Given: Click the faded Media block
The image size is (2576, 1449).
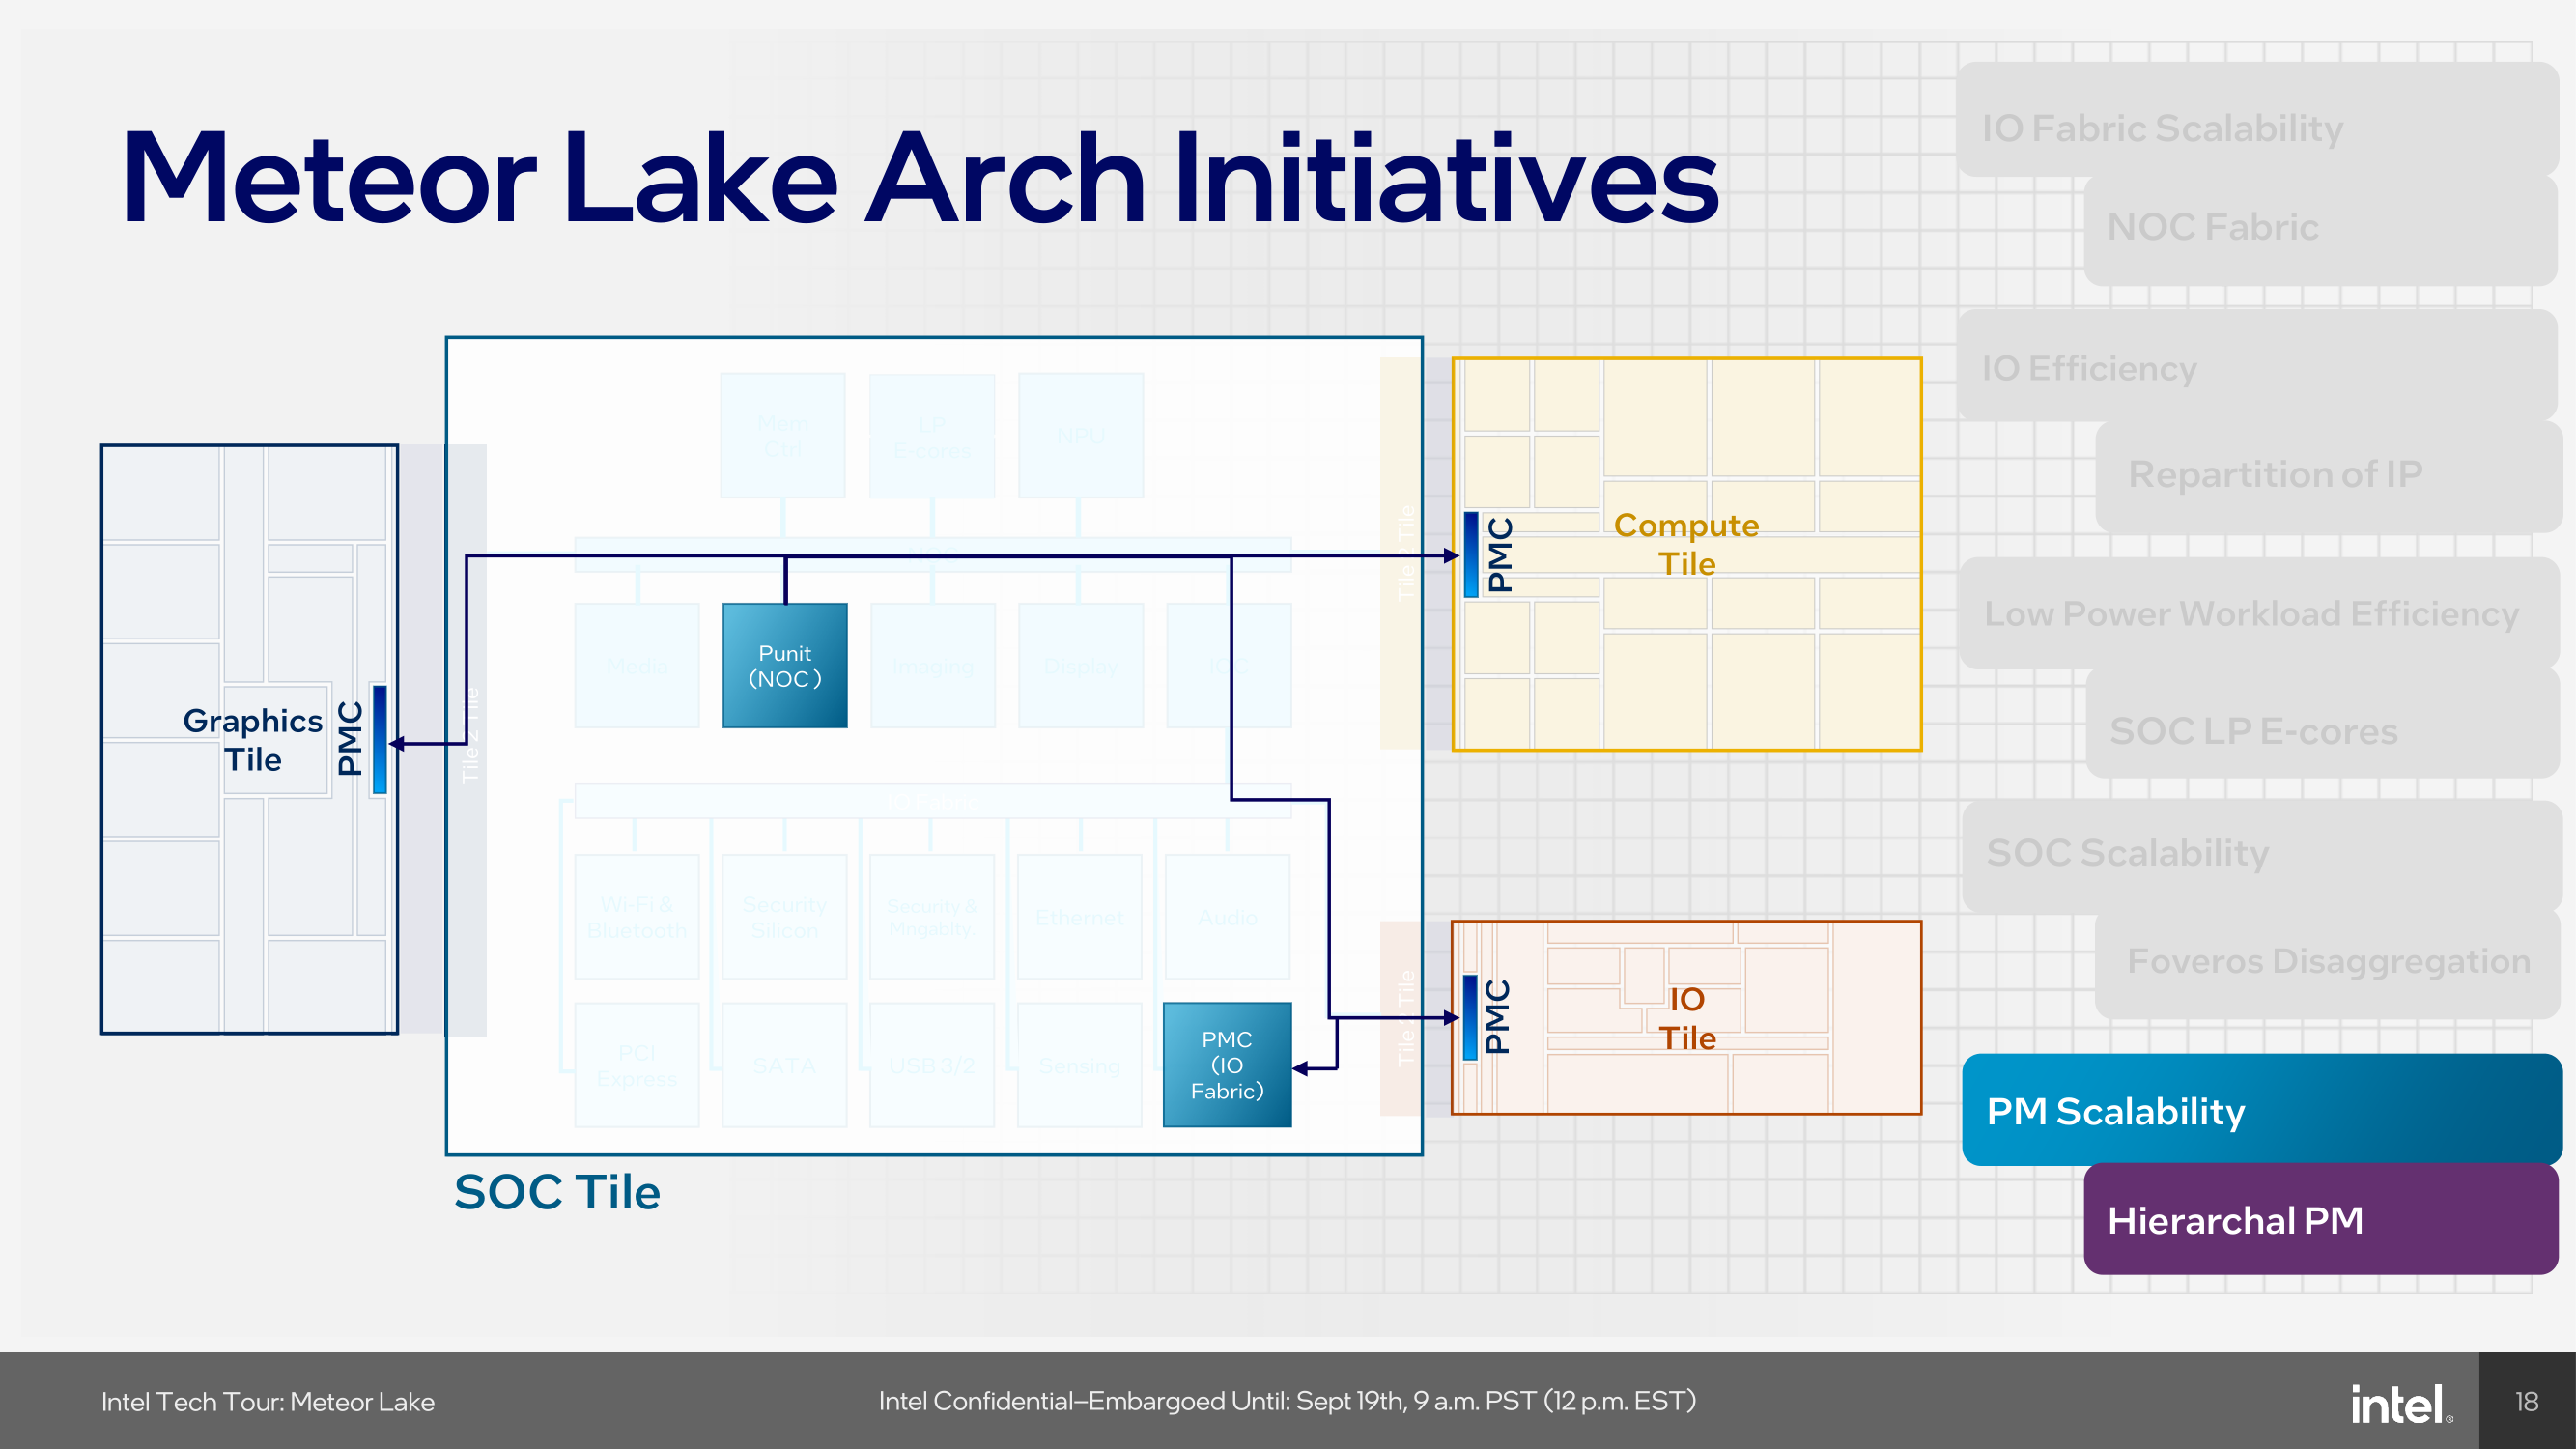Looking at the screenshot, I should 637,665.
